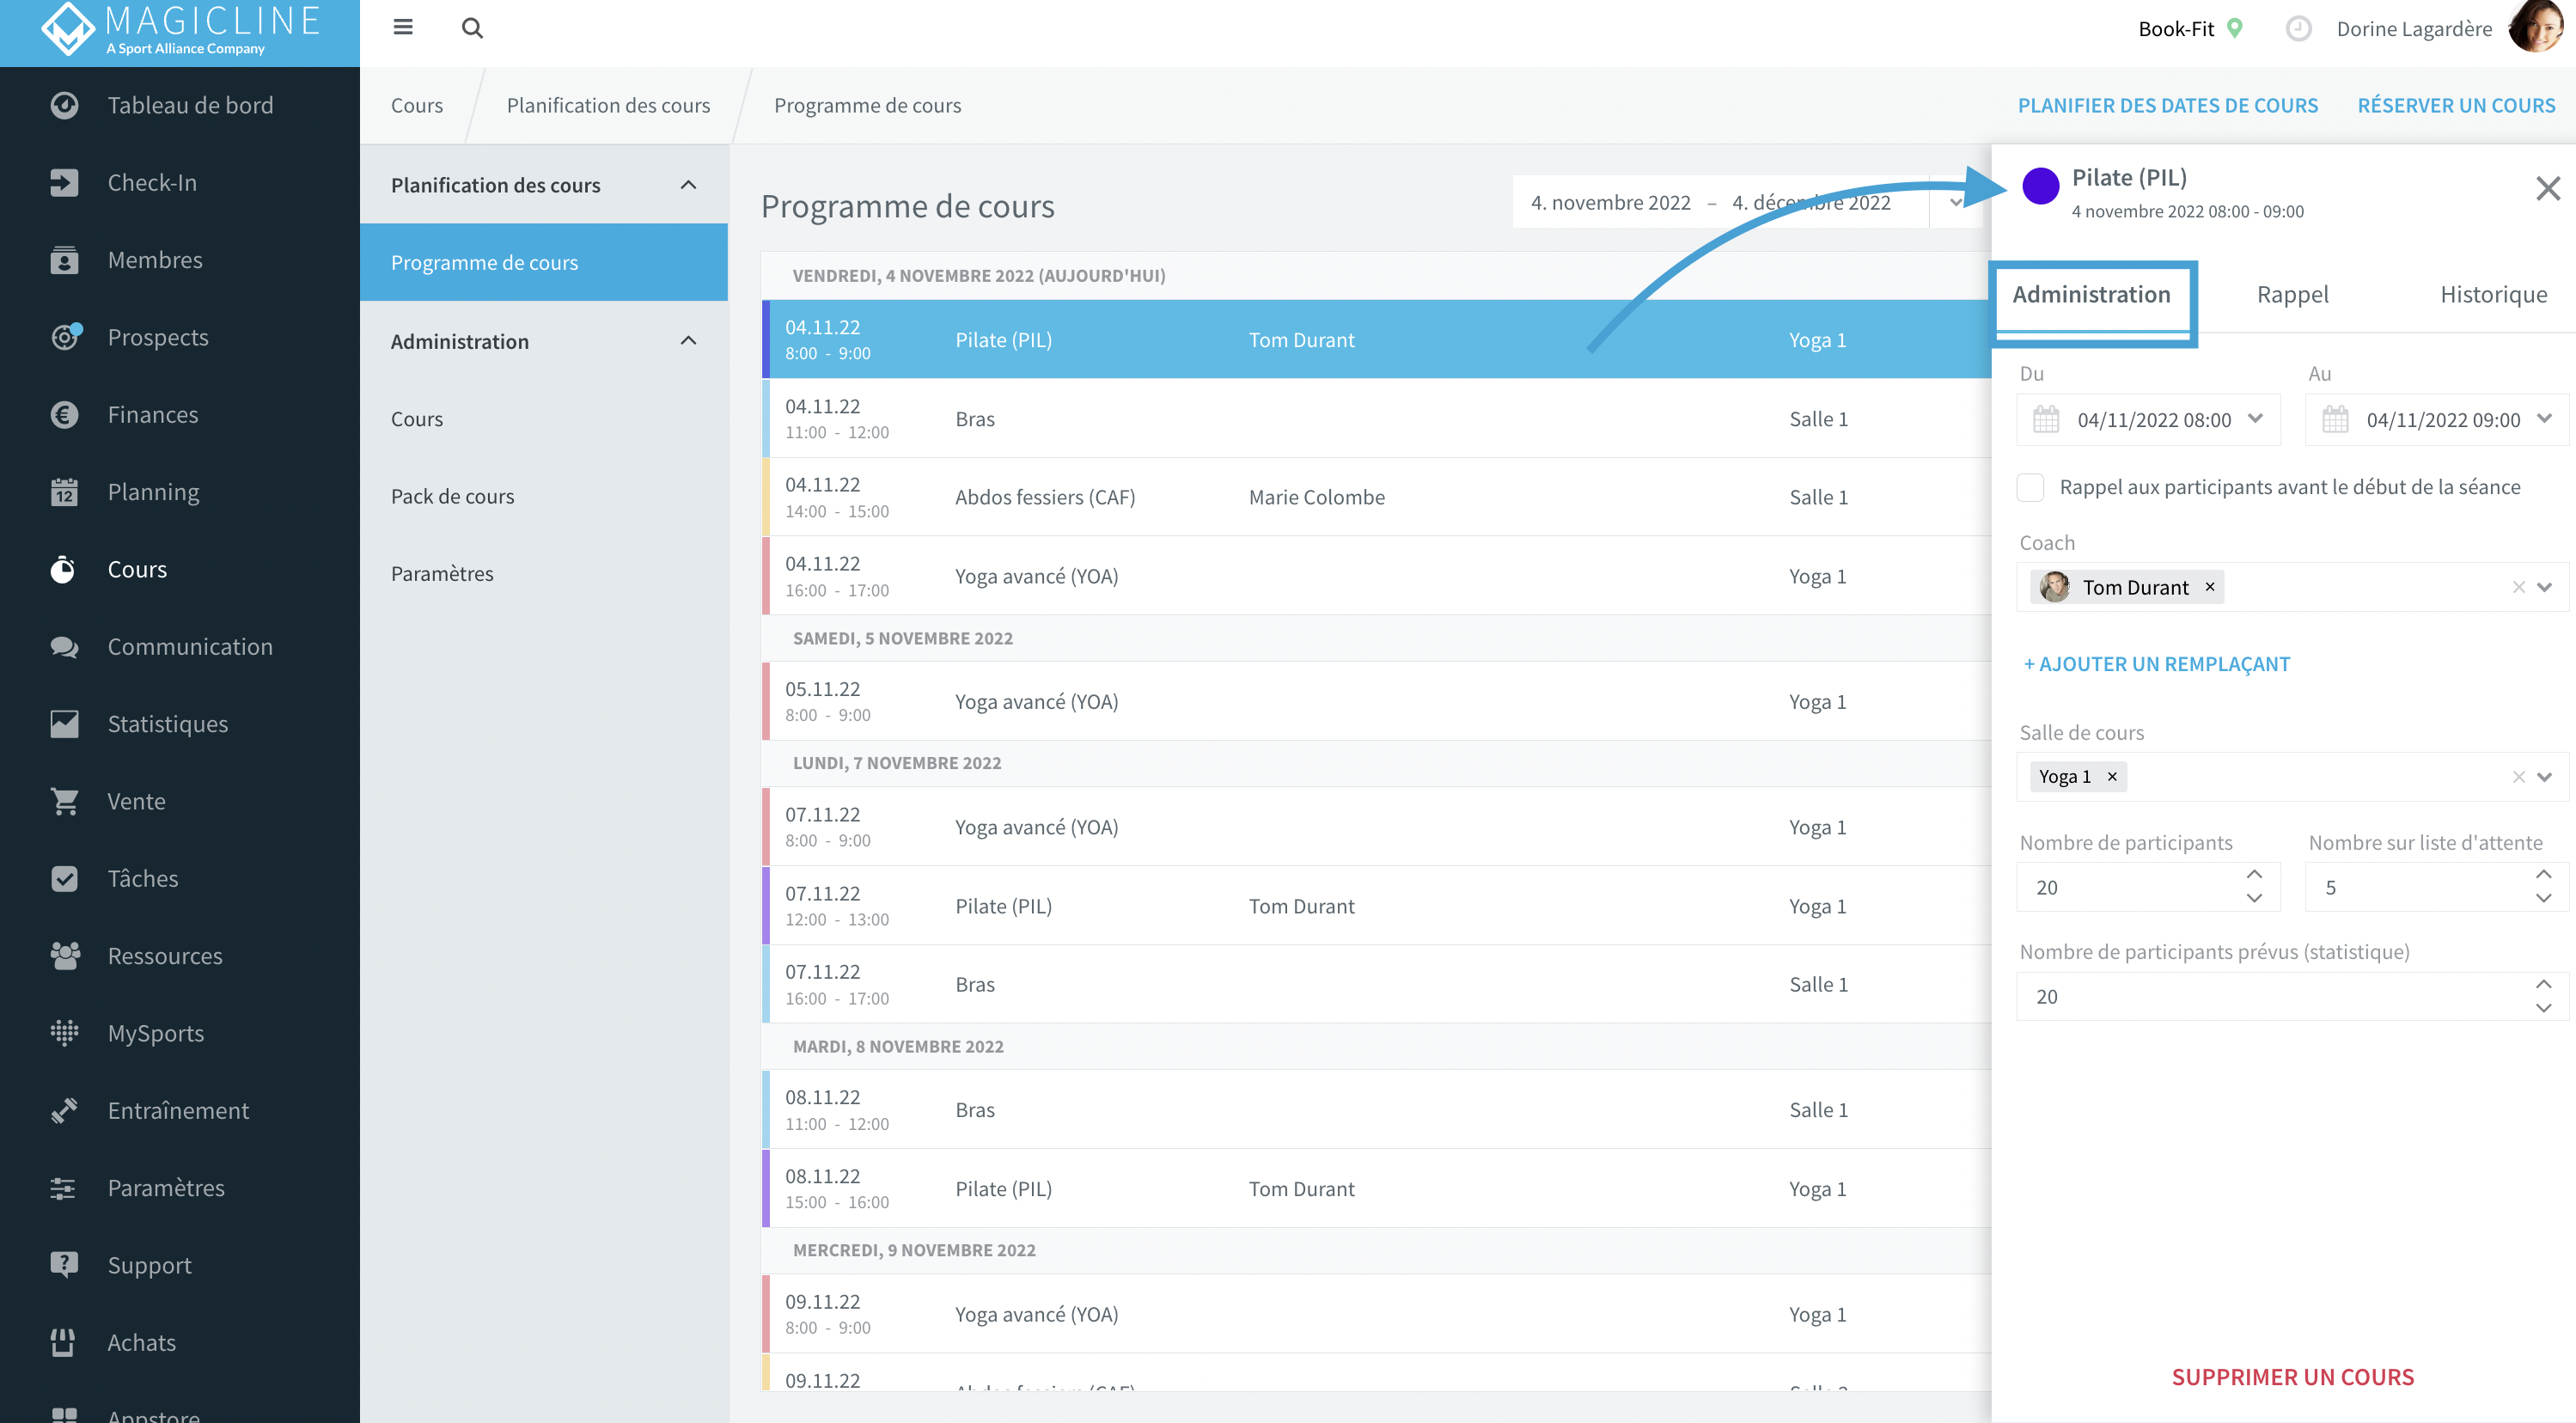Open the Coach dropdown
Screen dimensions: 2576x1423
(x=2544, y=587)
